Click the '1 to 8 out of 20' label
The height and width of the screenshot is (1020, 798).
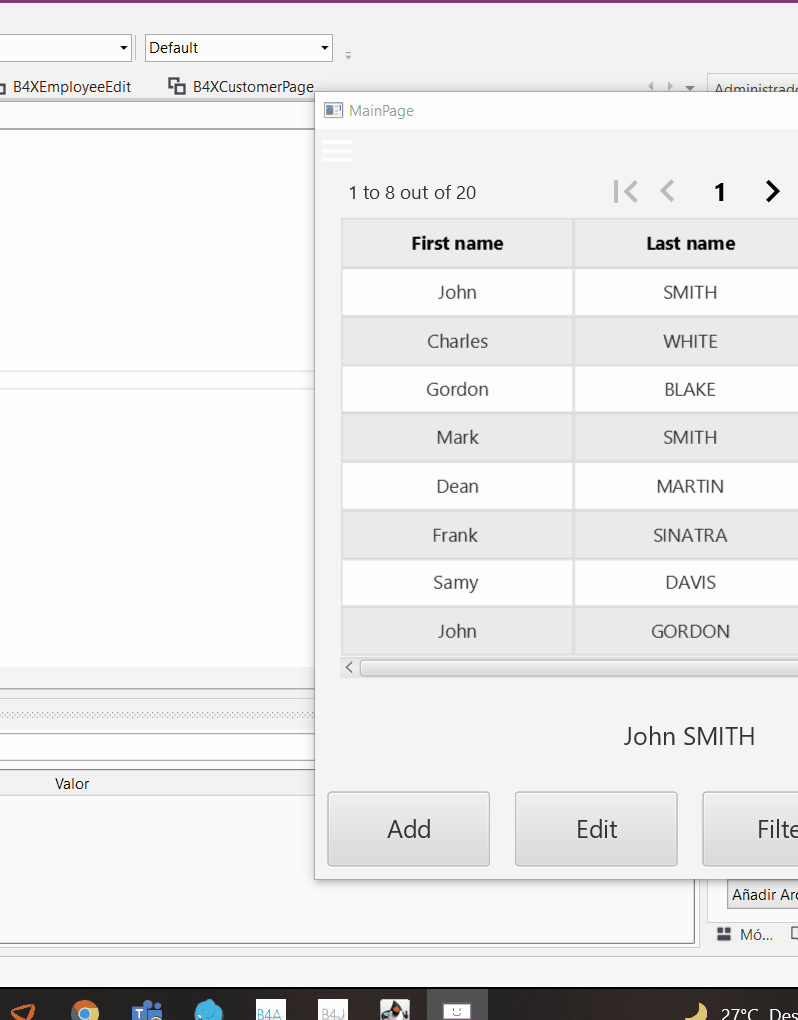click(x=412, y=193)
